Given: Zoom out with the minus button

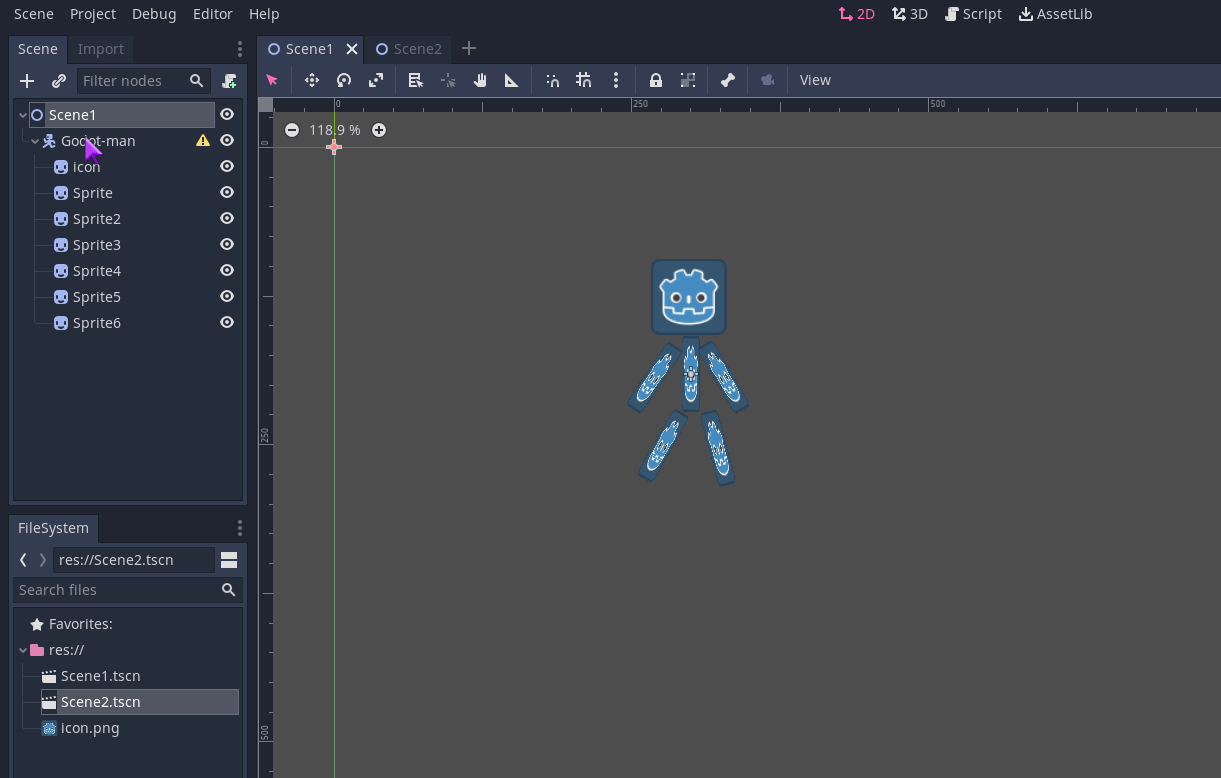Looking at the screenshot, I should (x=292, y=130).
